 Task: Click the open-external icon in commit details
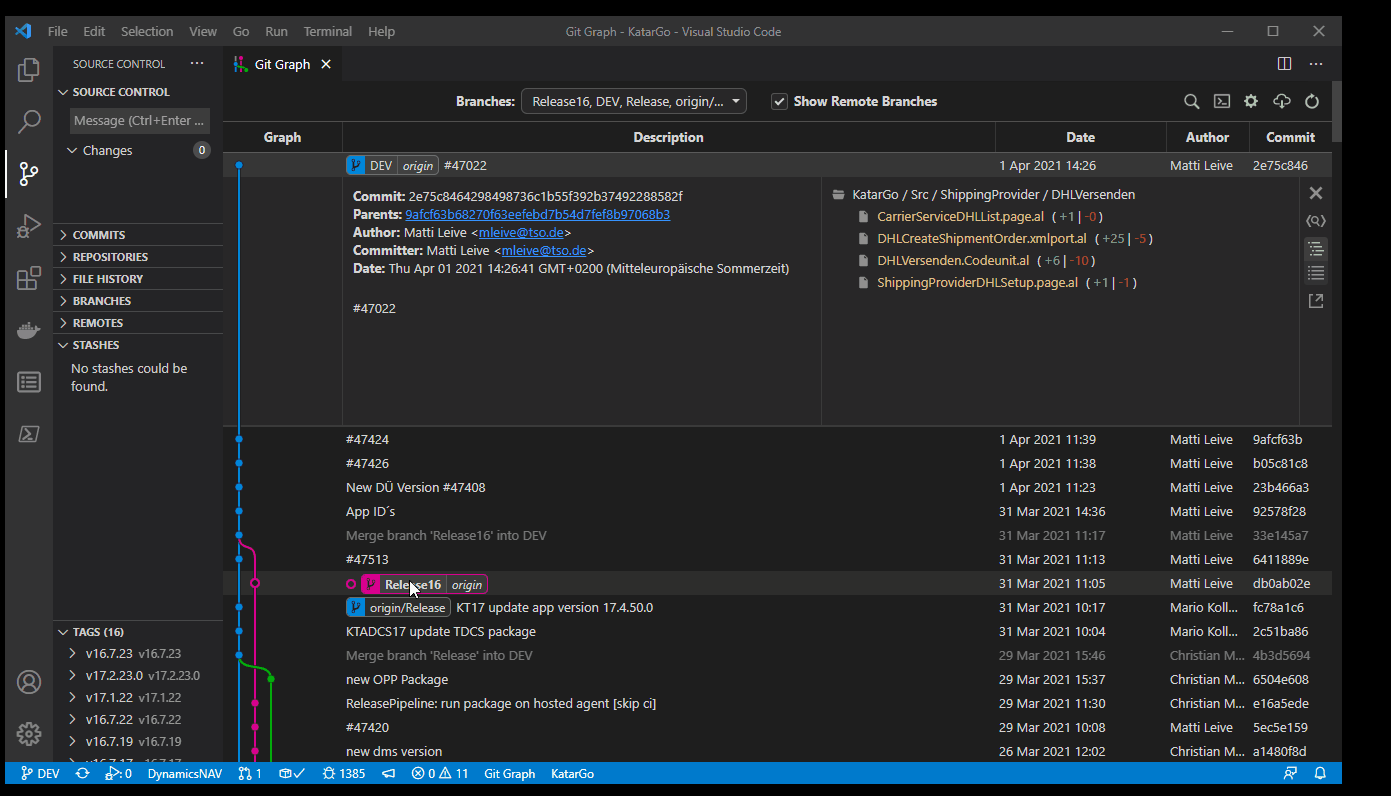[x=1316, y=301]
